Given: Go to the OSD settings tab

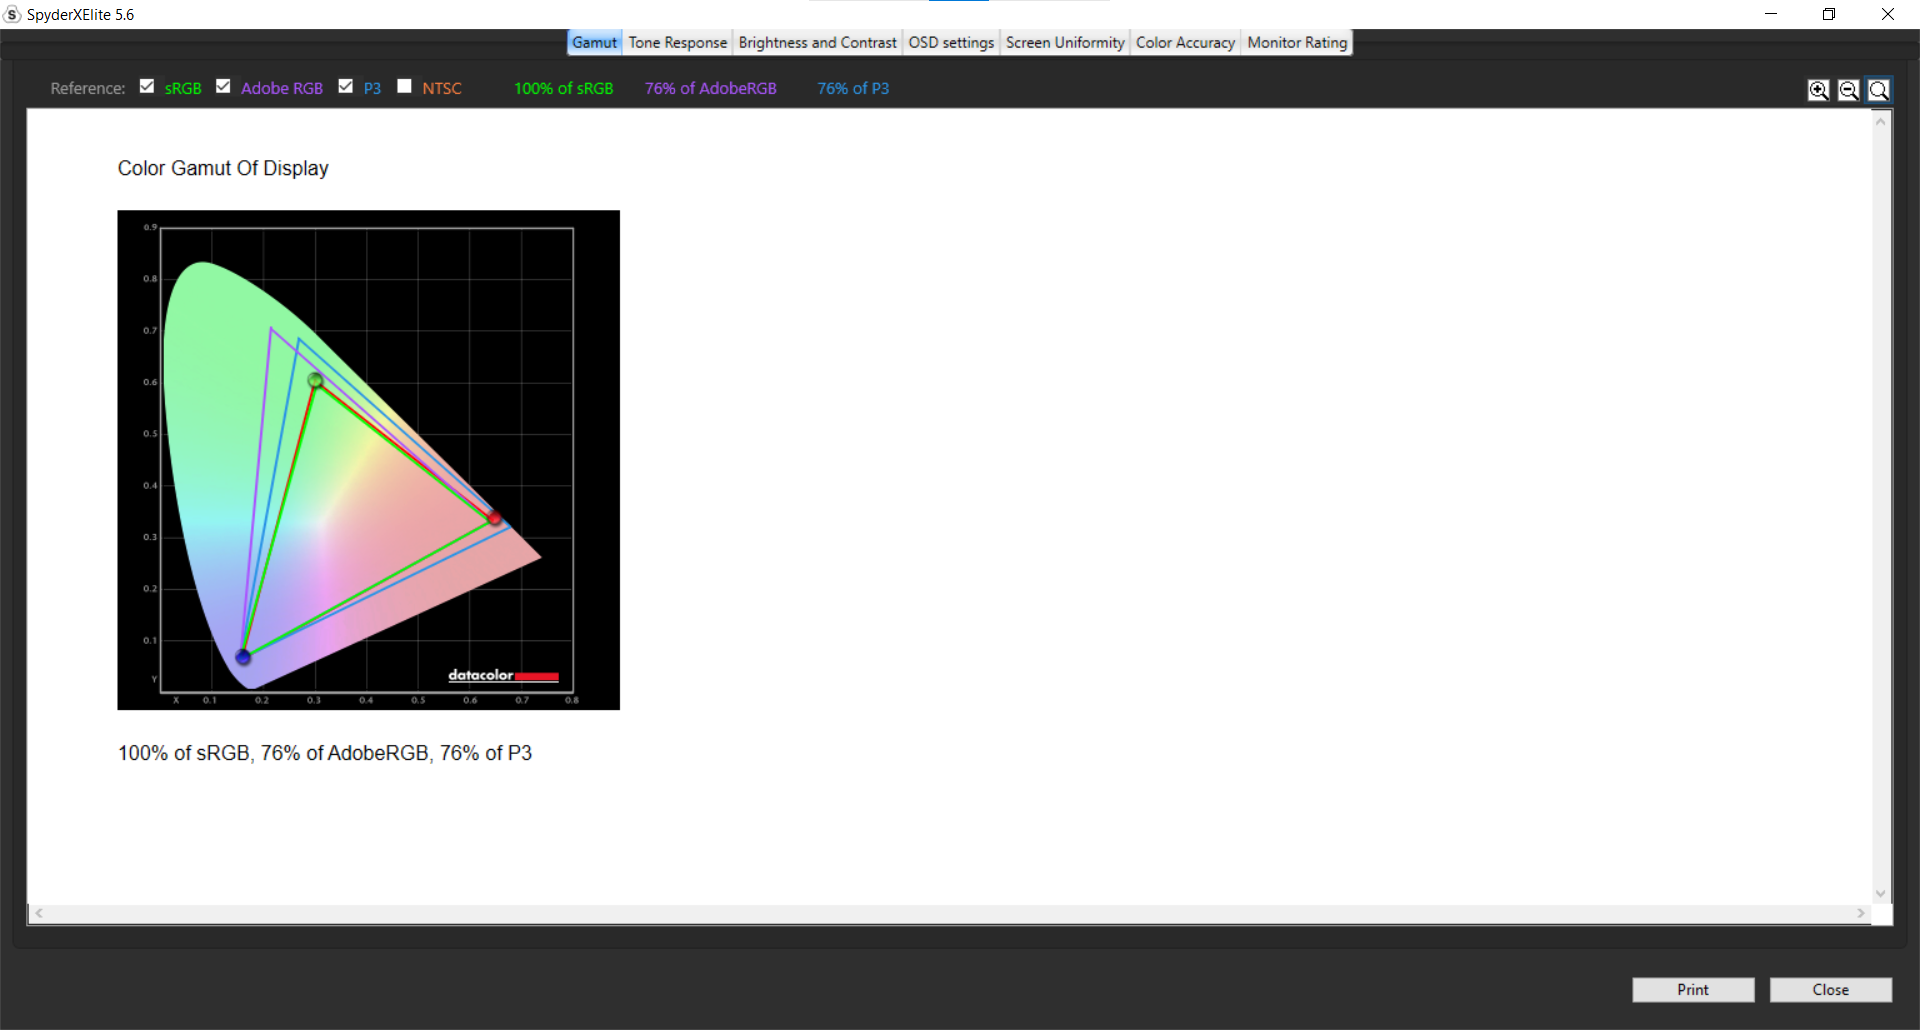Looking at the screenshot, I should pyautogui.click(x=950, y=42).
